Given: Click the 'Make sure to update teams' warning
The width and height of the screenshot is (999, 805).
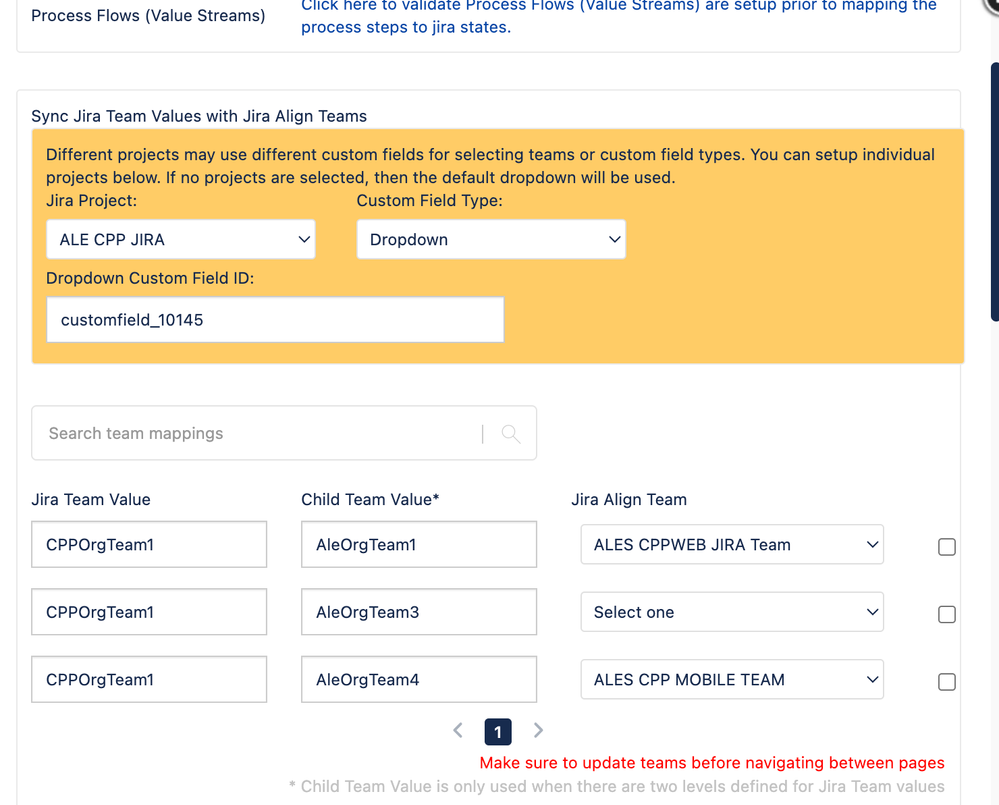Looking at the screenshot, I should (712, 763).
